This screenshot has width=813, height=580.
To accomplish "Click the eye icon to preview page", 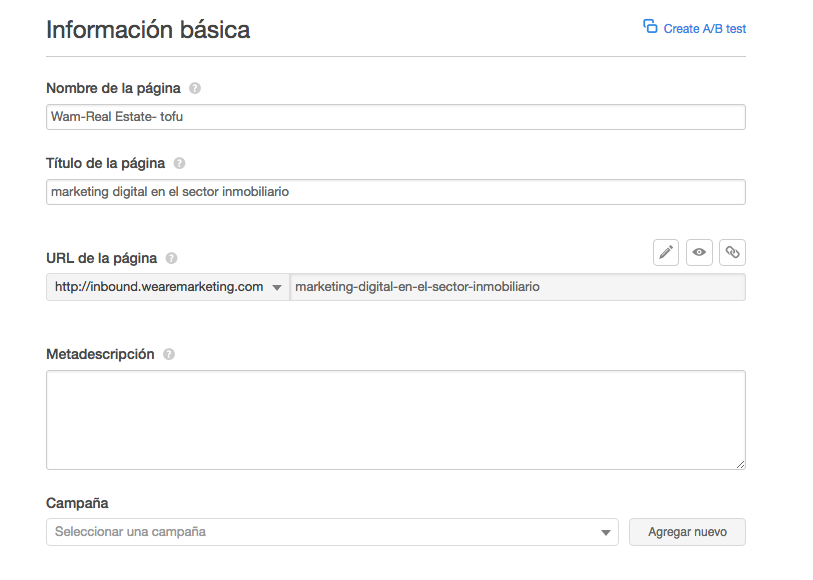I will 699,253.
